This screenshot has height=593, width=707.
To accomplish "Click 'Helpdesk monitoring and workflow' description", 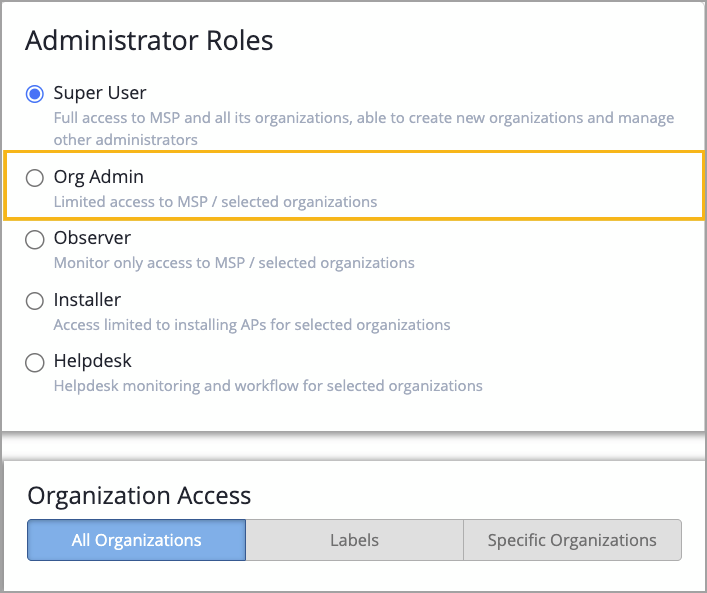I will point(268,385).
